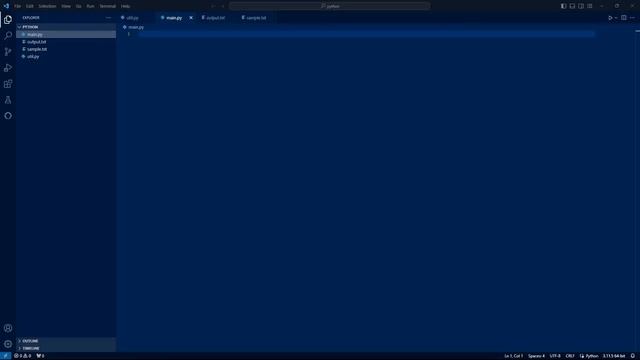Open the Manage gear icon
The image size is (640, 360).
pyautogui.click(x=8, y=344)
